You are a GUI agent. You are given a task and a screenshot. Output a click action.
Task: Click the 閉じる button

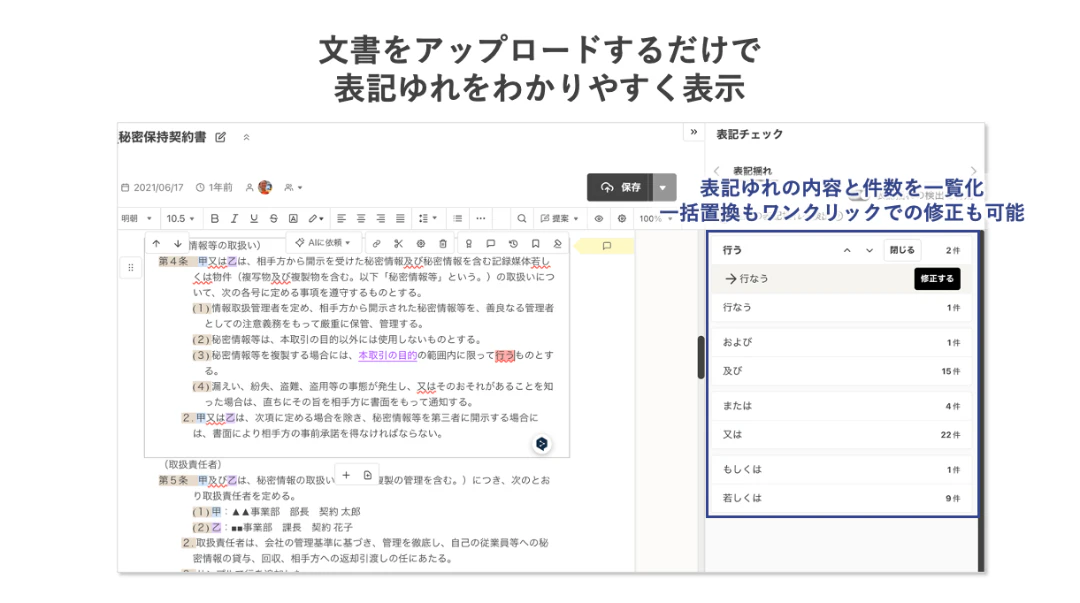click(x=901, y=250)
